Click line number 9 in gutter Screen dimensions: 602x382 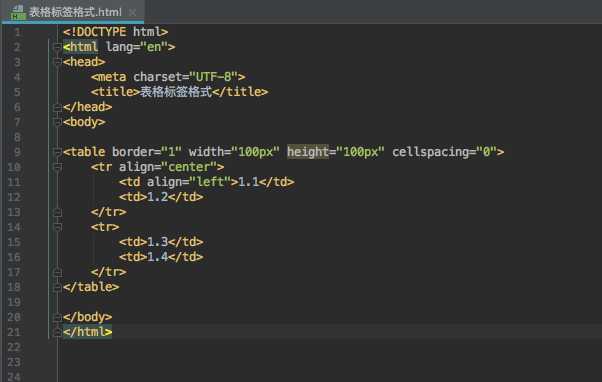pos(17,152)
